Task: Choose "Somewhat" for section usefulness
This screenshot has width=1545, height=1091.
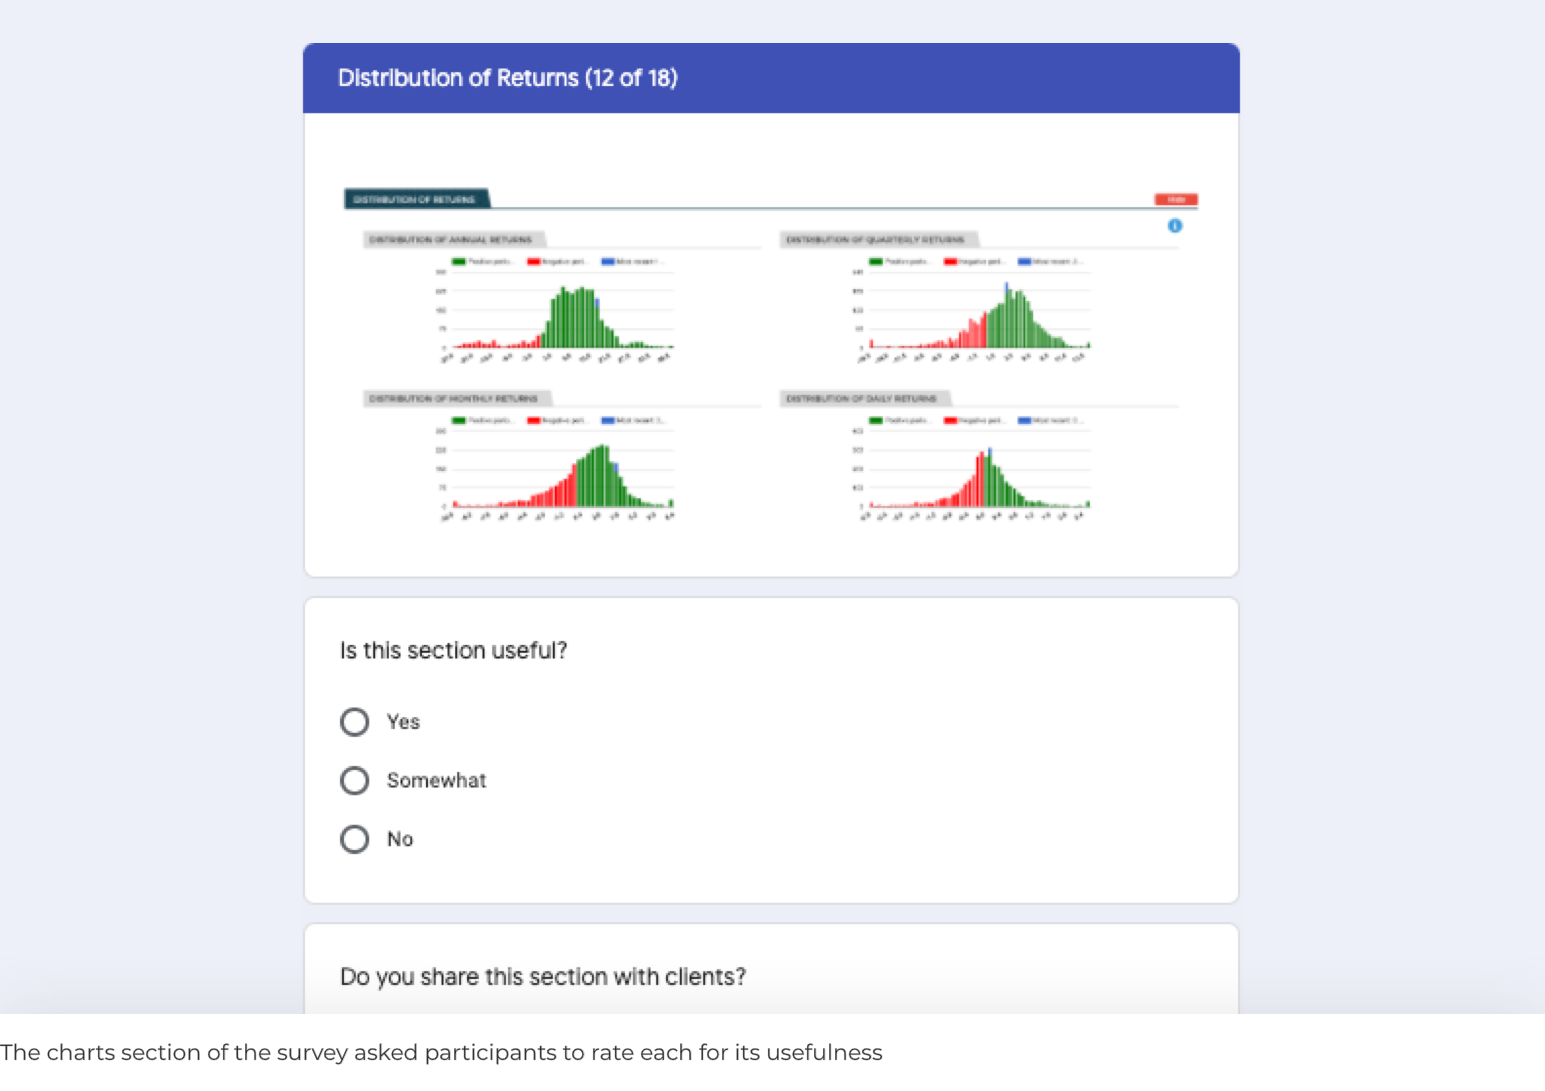Action: point(355,781)
